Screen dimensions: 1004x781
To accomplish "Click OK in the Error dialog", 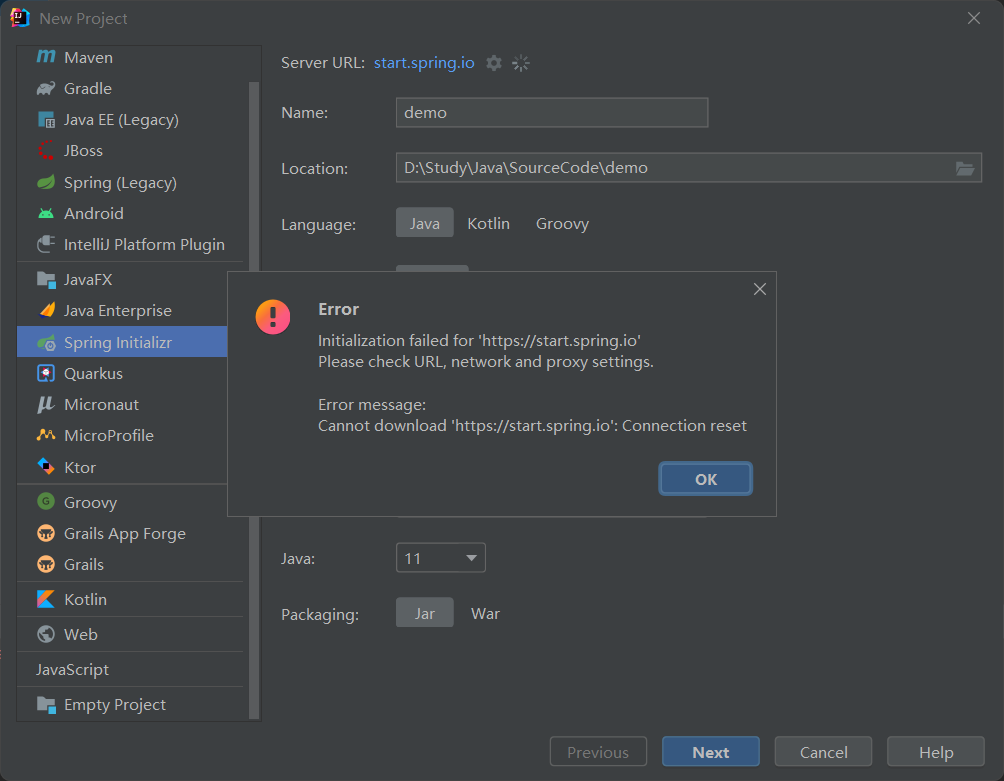I will [706, 479].
